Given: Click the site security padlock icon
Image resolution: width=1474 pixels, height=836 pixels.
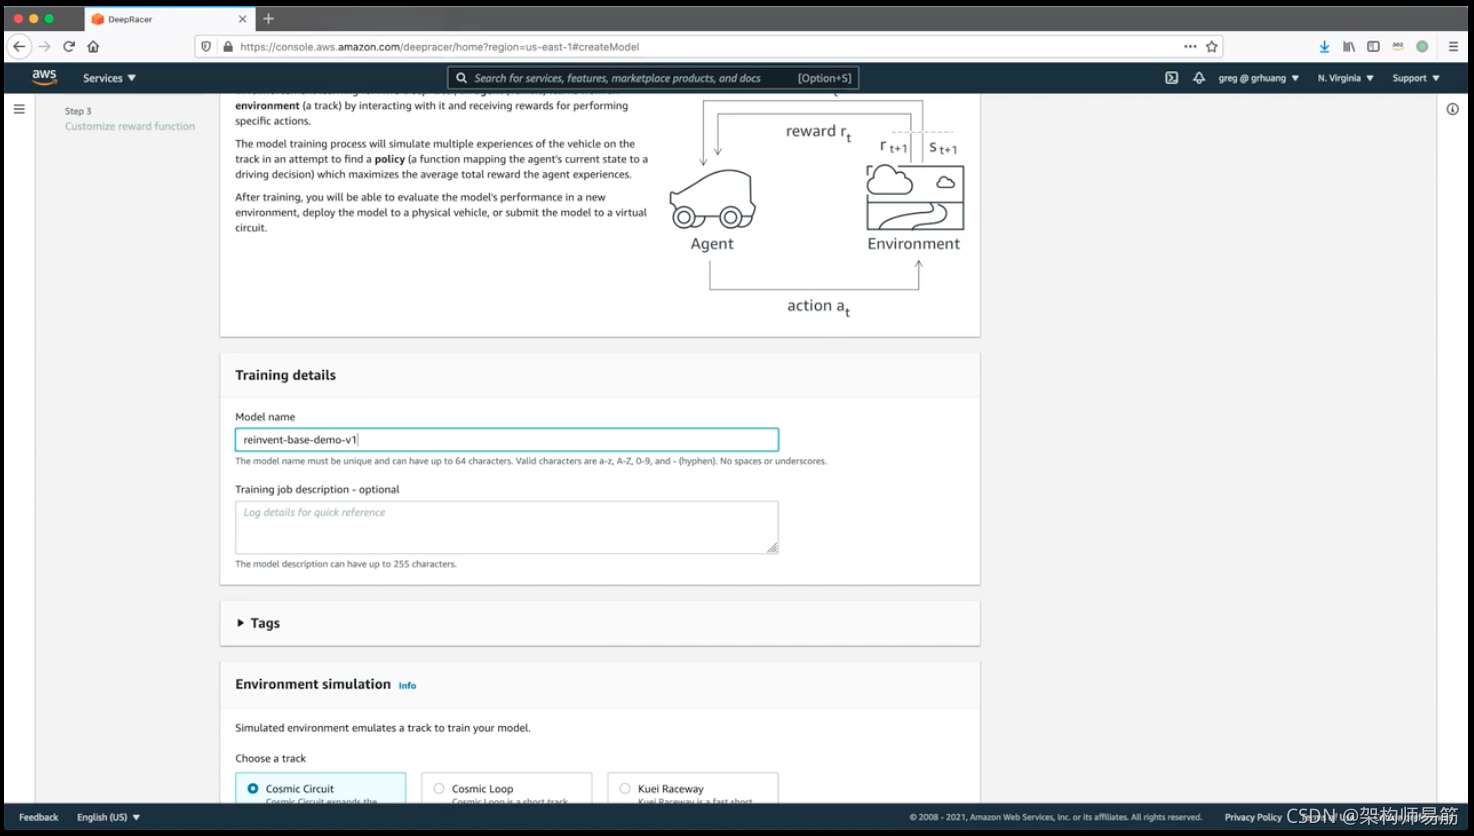Looking at the screenshot, I should (228, 46).
